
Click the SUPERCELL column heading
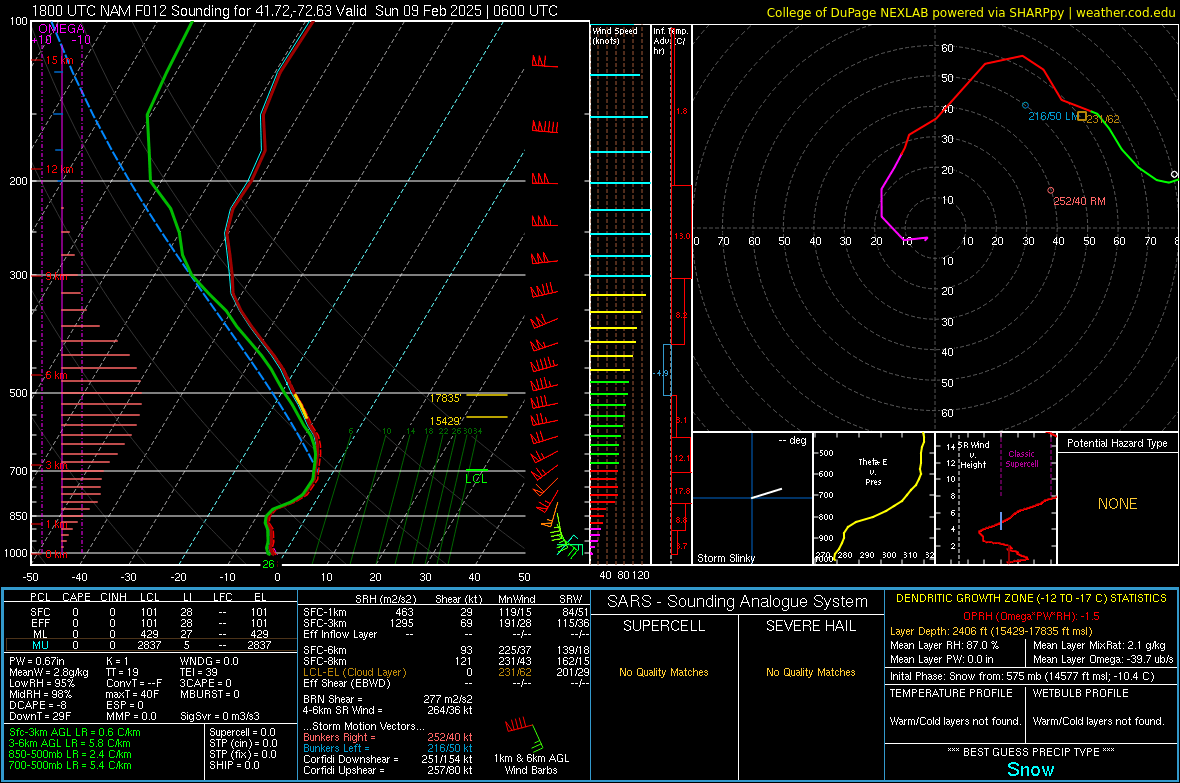(x=664, y=626)
